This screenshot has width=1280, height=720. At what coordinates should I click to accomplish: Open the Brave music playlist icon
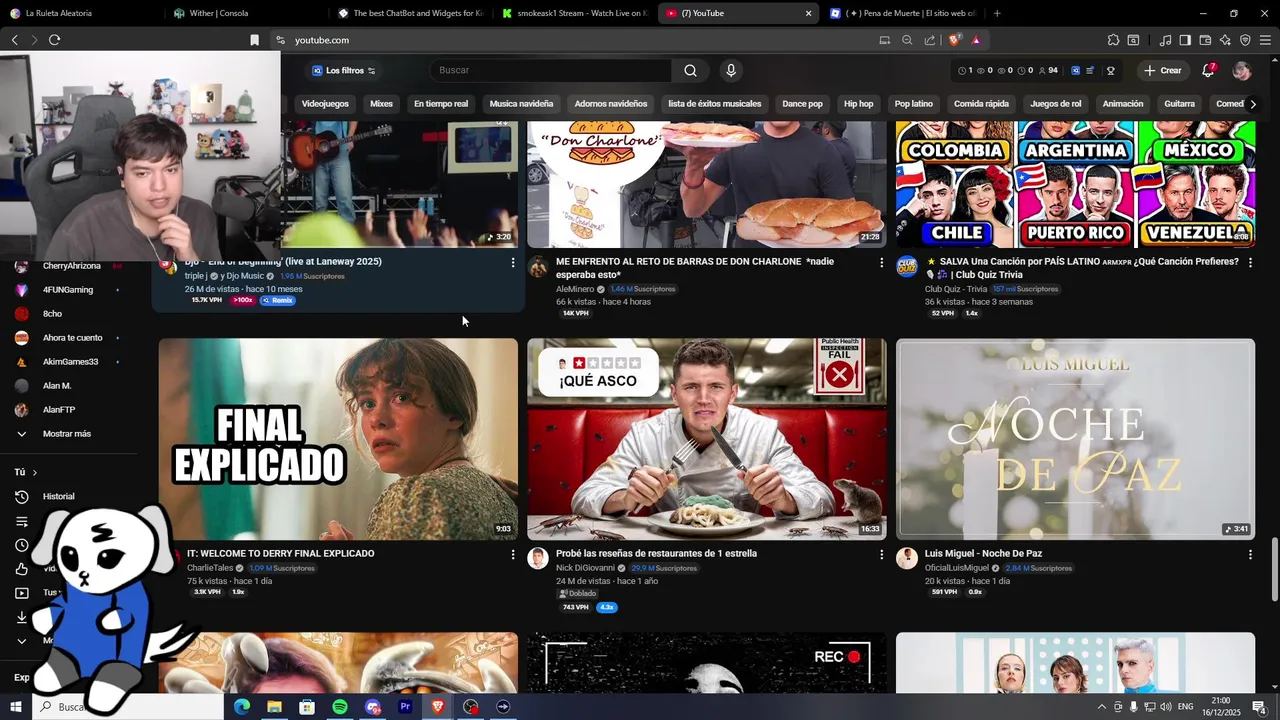[1165, 40]
